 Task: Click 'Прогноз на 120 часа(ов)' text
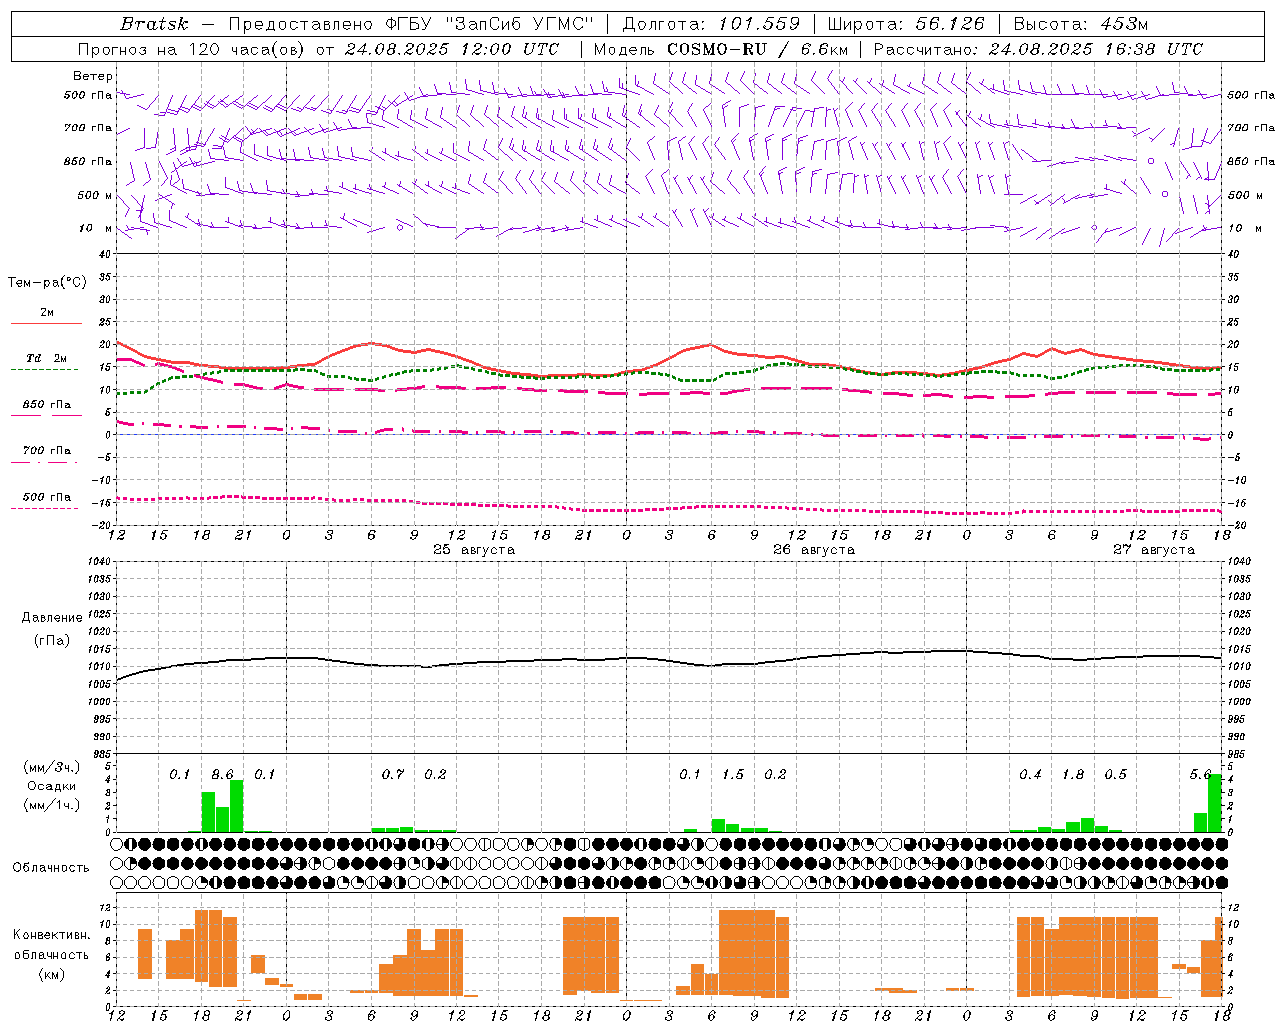coord(191,49)
